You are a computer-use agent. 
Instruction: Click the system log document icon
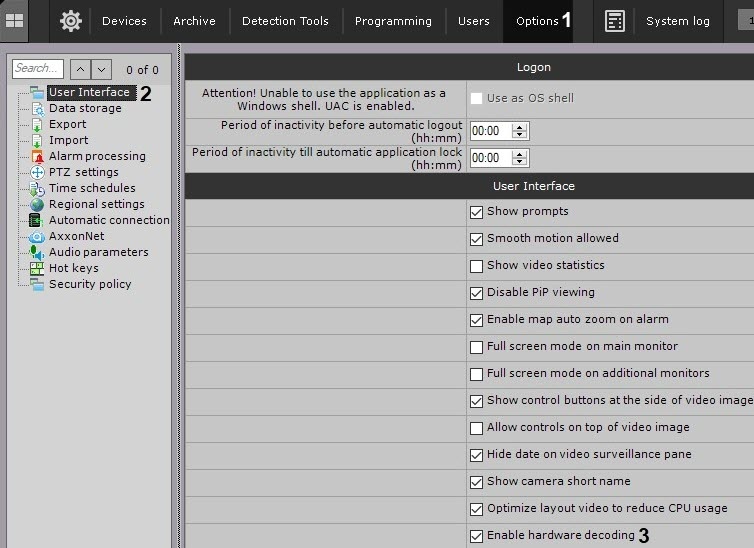click(615, 21)
